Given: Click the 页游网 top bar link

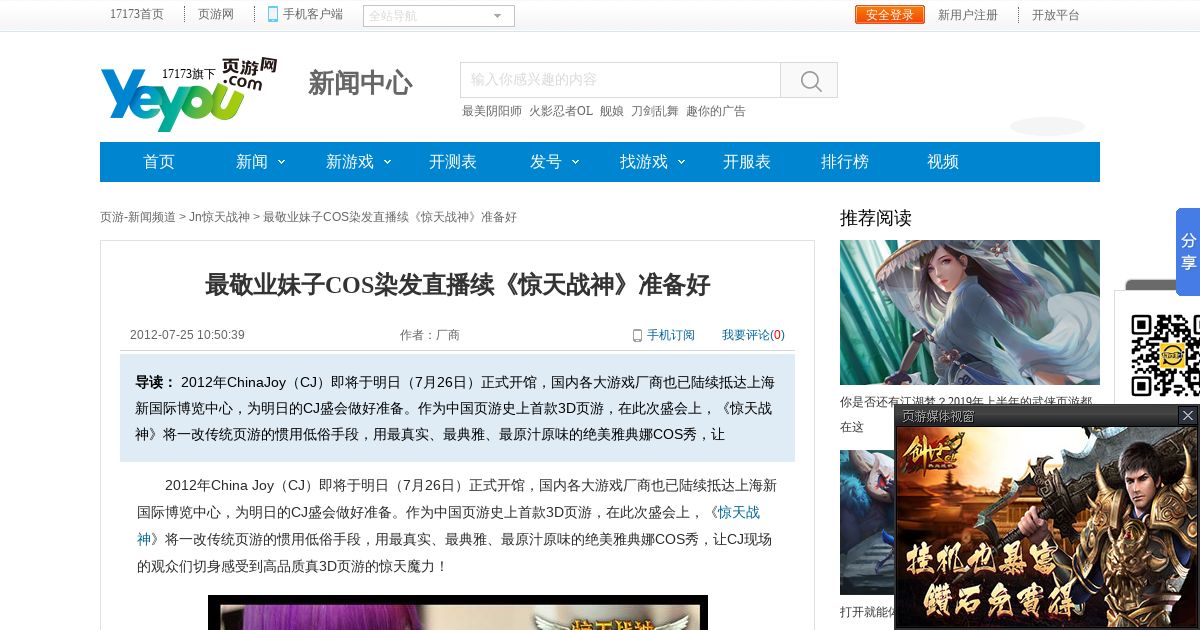Looking at the screenshot, I should 216,14.
